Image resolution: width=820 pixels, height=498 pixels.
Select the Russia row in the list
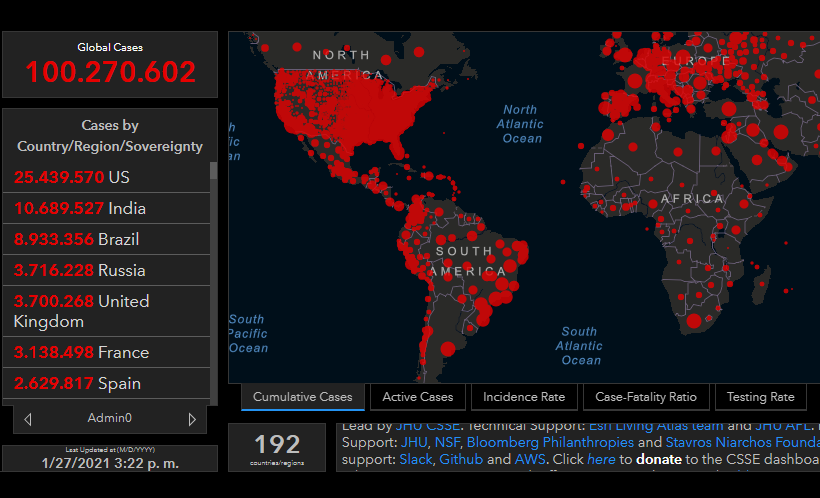pos(108,270)
